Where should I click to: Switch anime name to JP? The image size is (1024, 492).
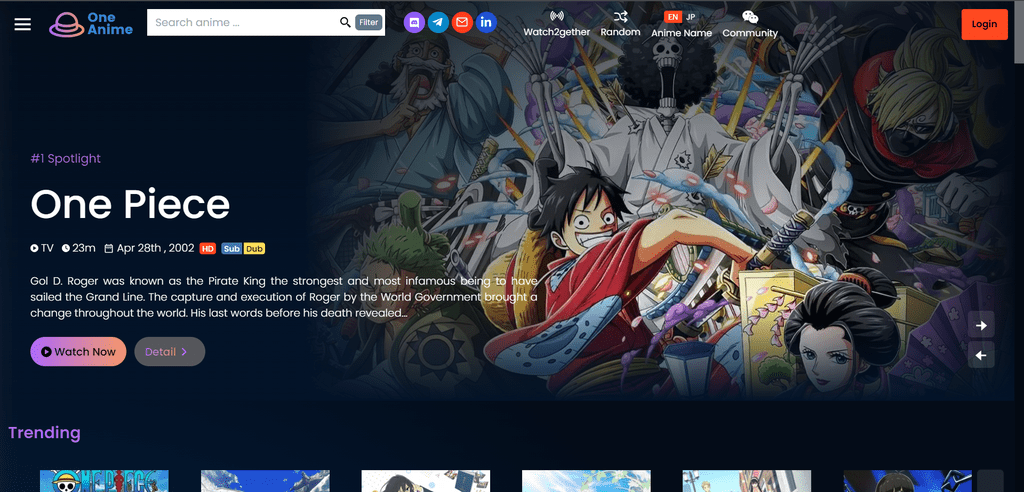pyautogui.click(x=691, y=16)
